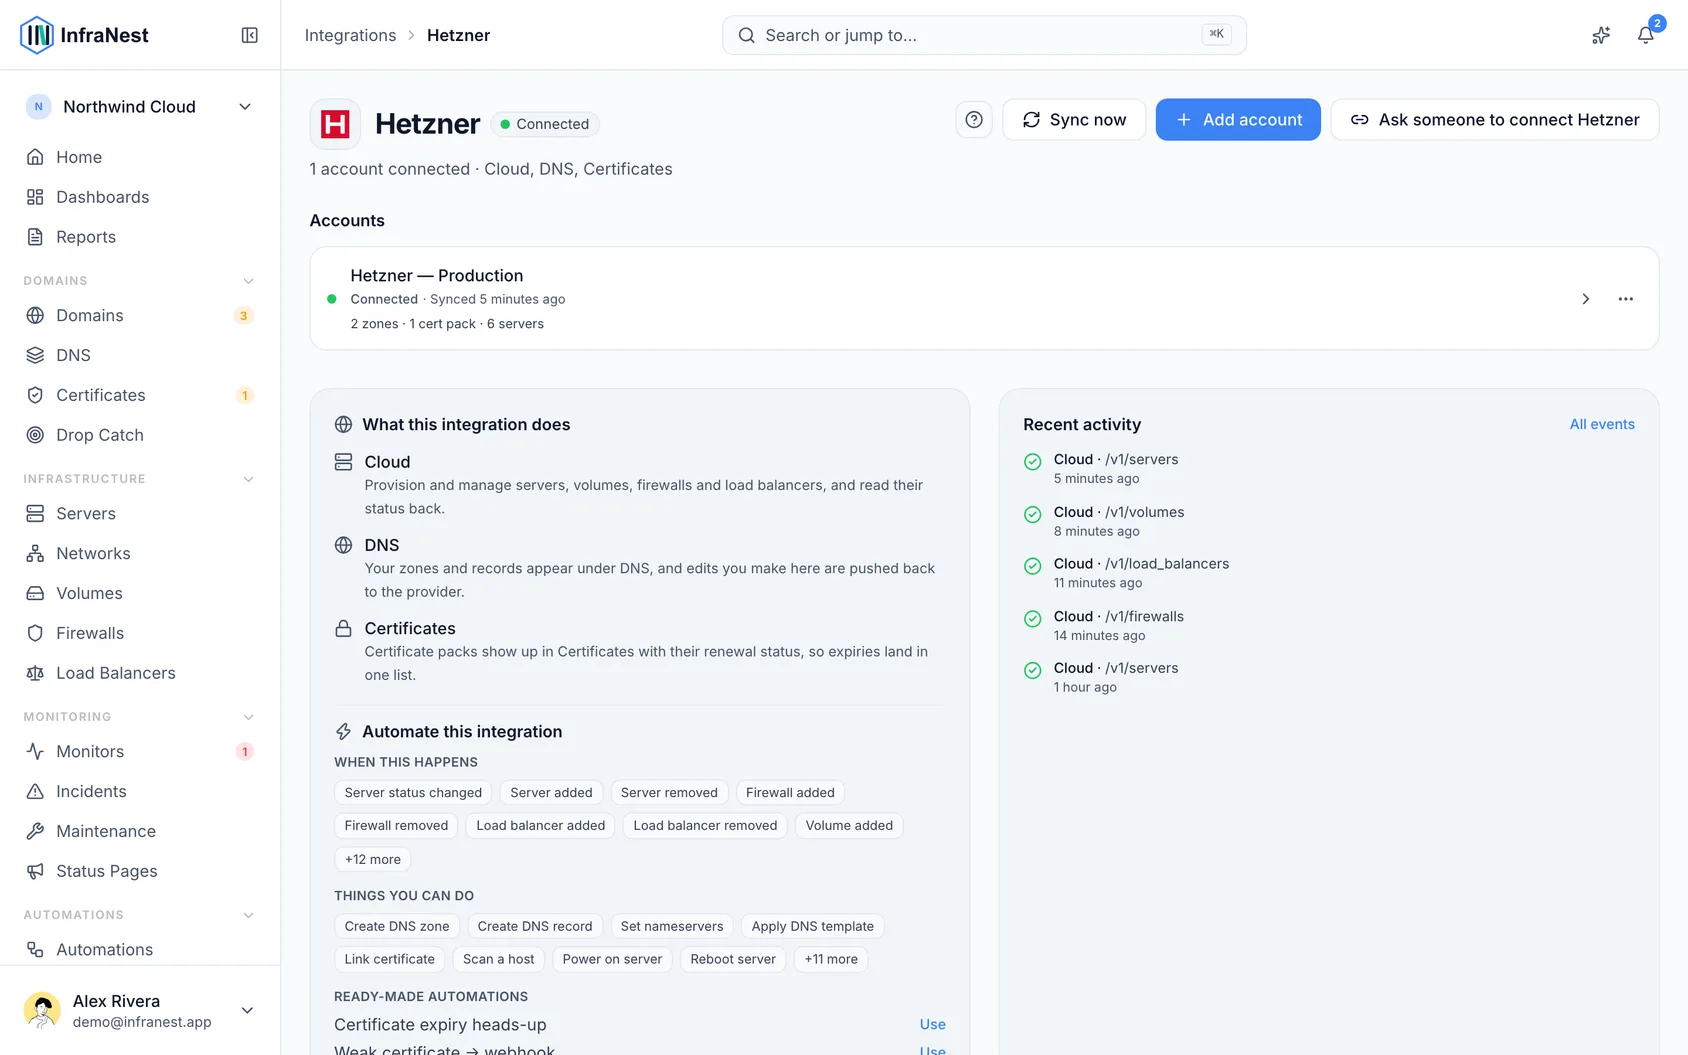Click the Maintenance wrench icon
Screen dimensions: 1688x1055
point(35,831)
